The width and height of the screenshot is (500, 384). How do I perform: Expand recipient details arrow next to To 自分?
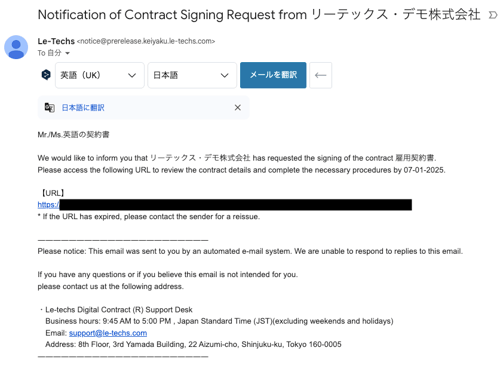coord(67,53)
